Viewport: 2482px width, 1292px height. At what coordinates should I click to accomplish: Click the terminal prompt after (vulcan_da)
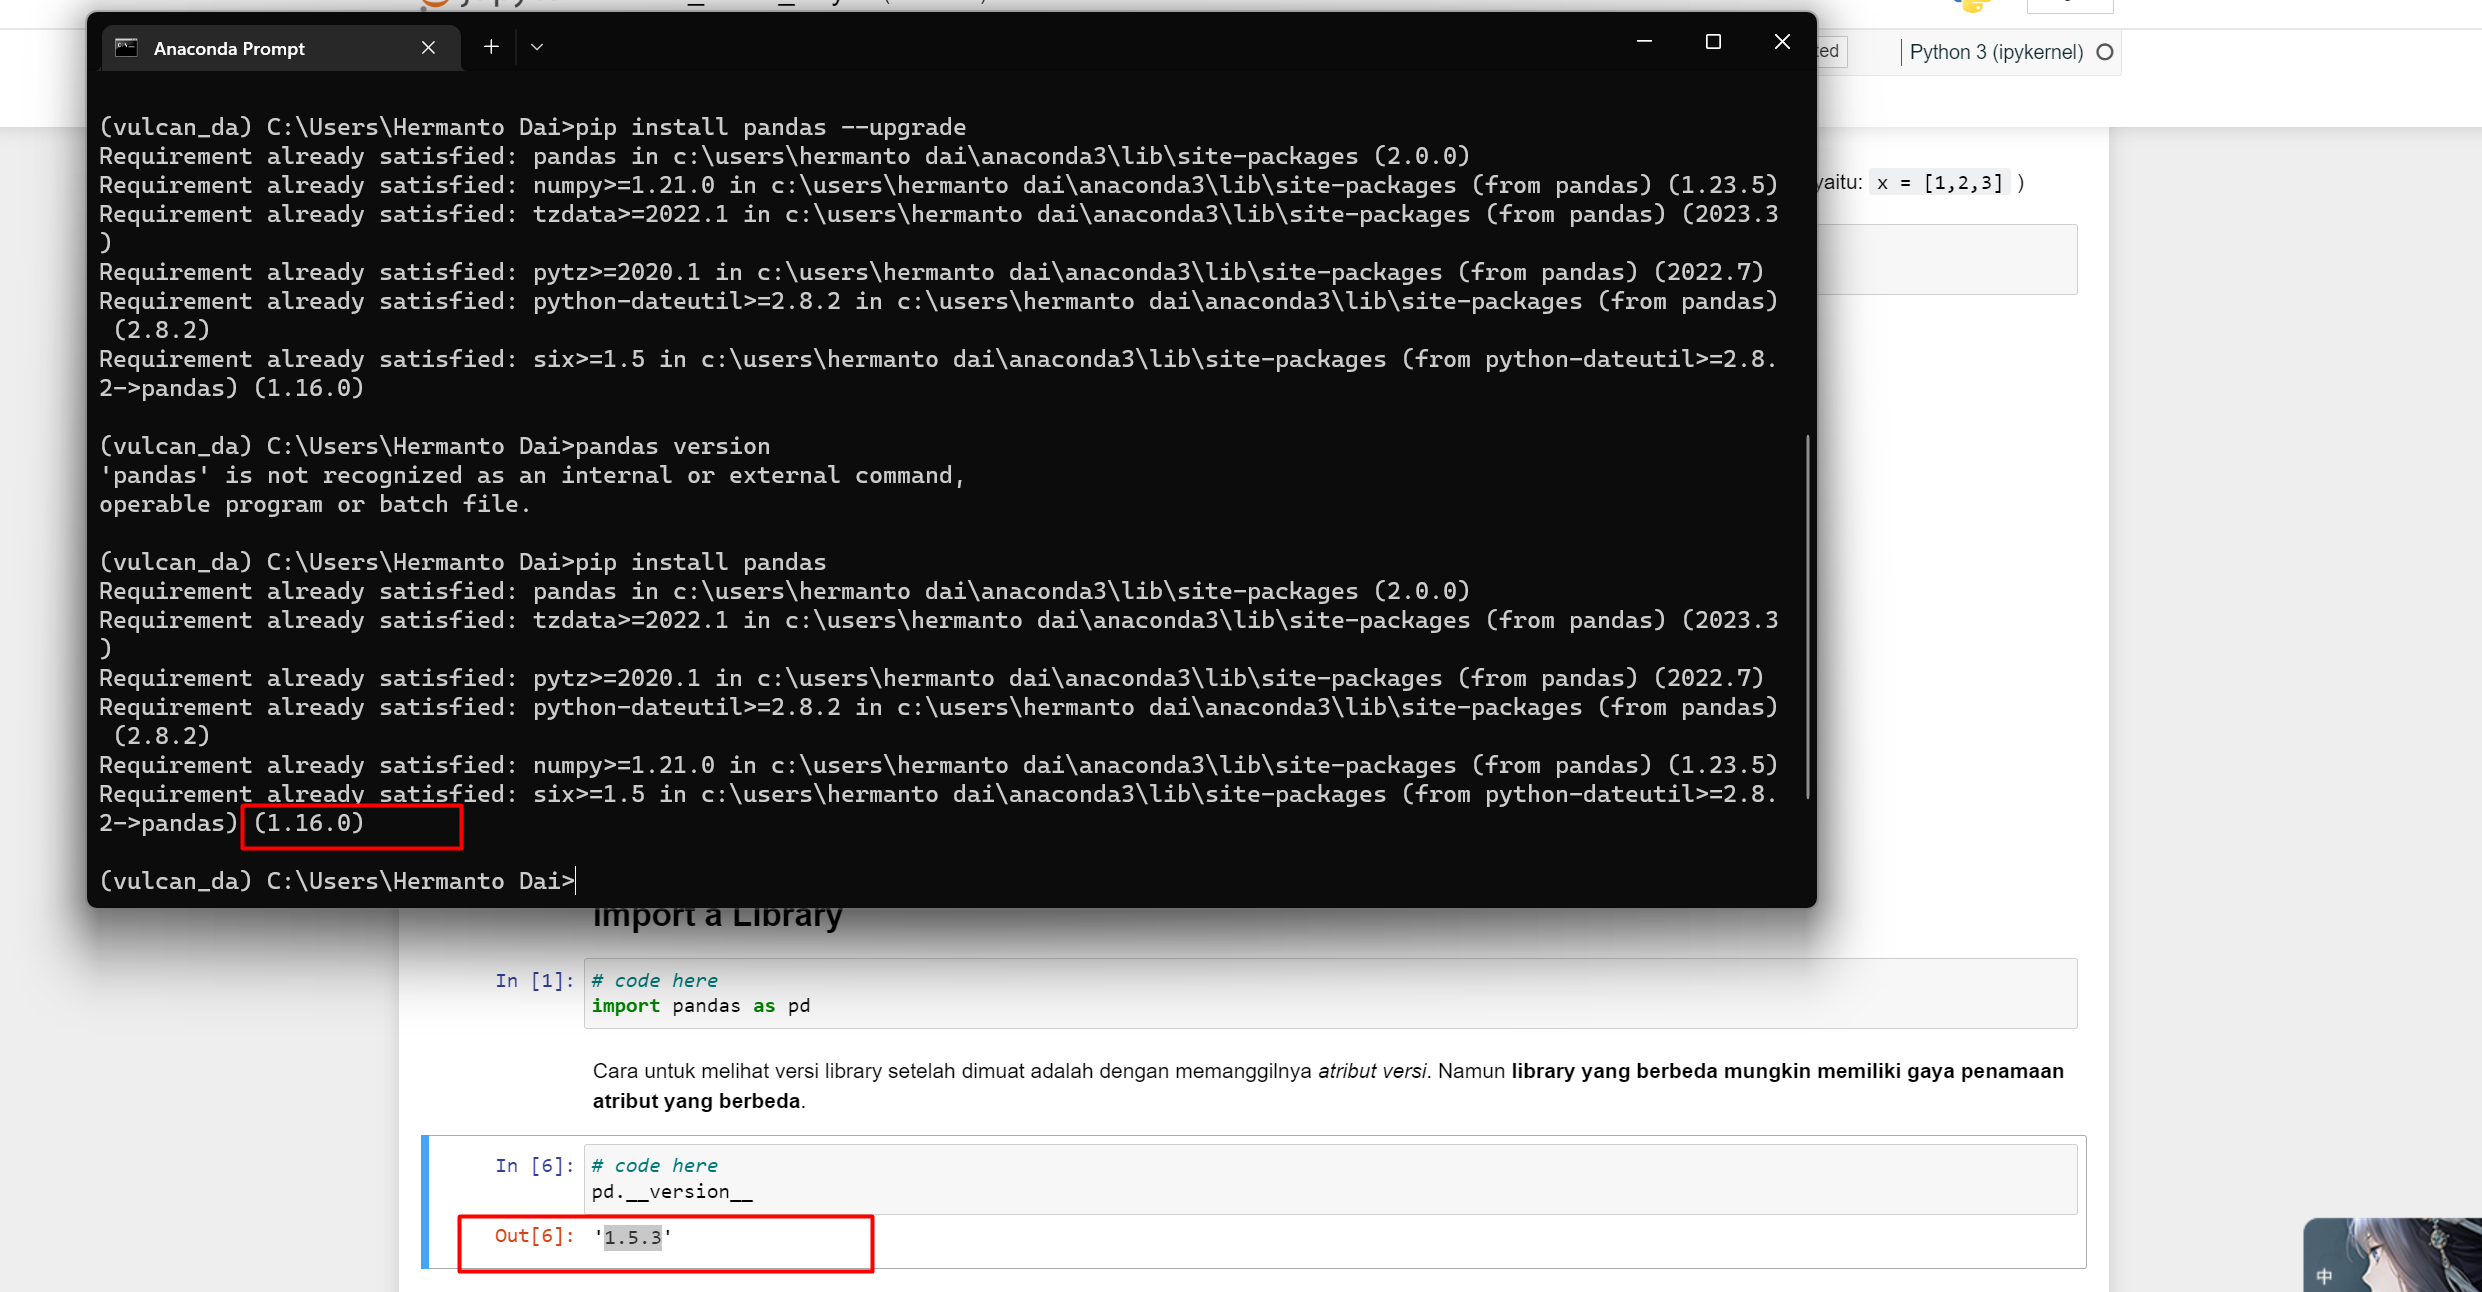click(x=573, y=880)
